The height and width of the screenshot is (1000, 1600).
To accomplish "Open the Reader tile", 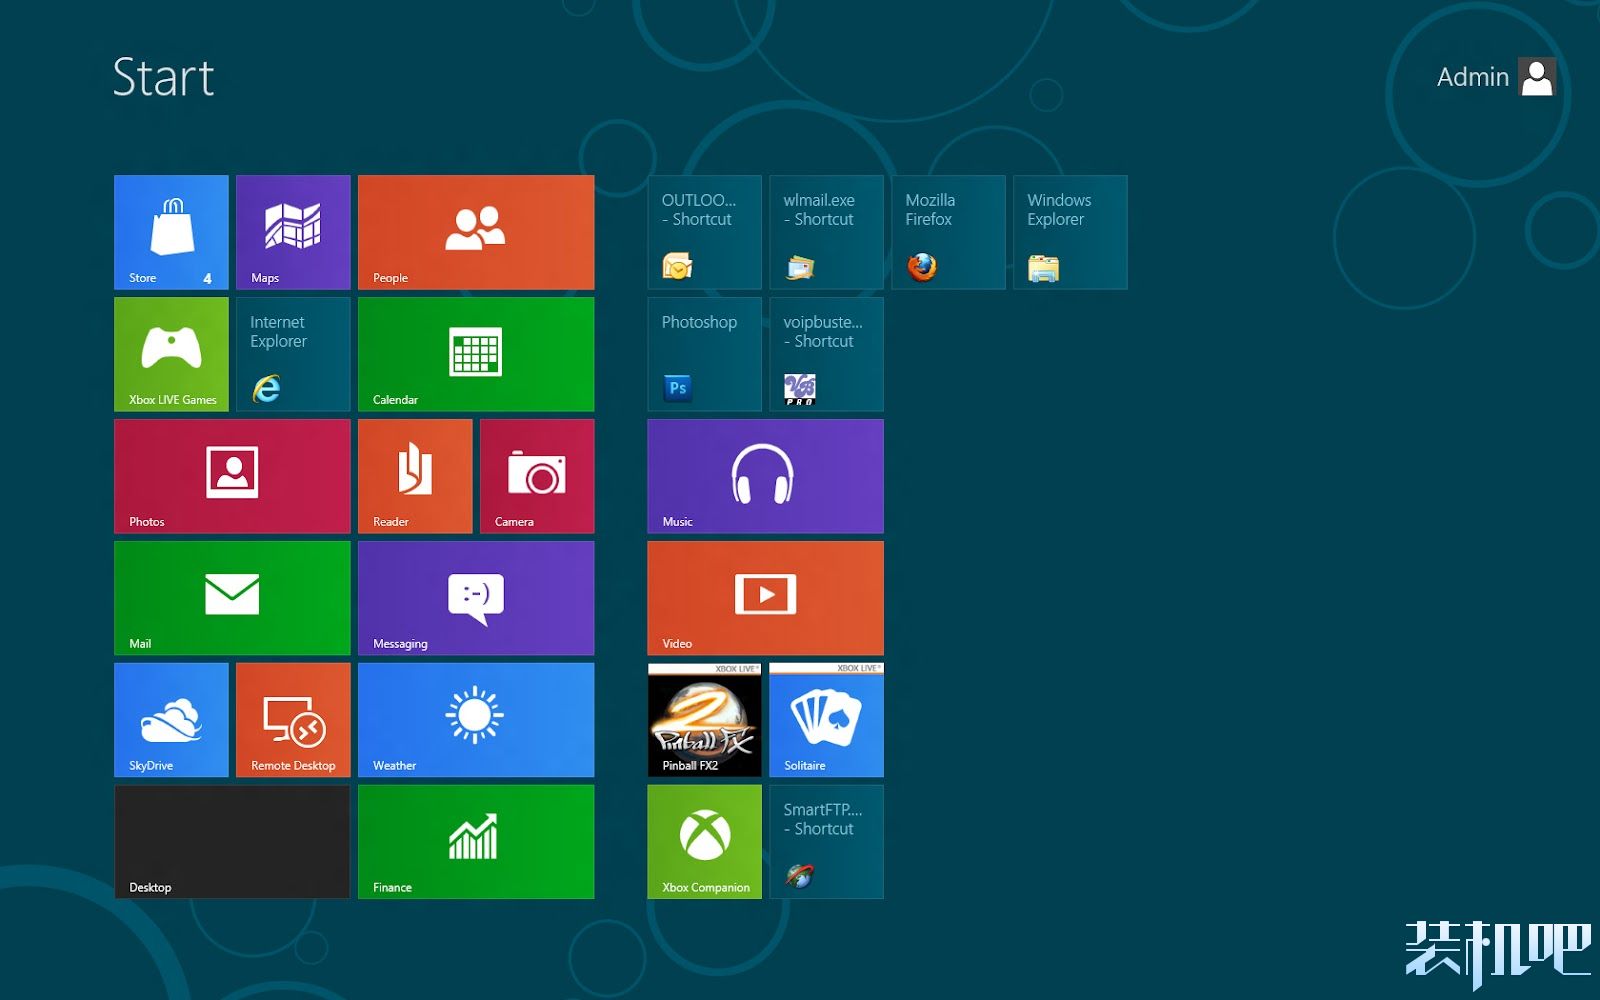I will point(415,476).
